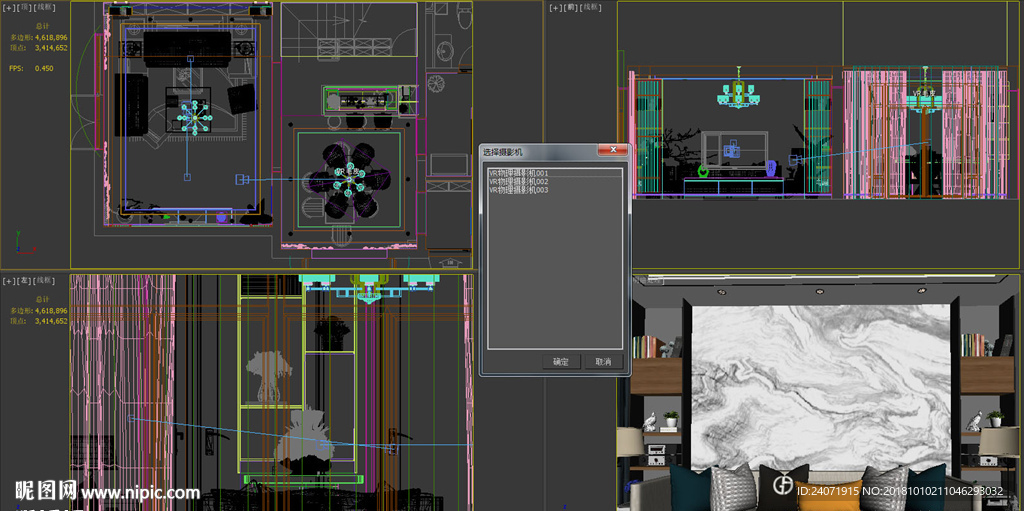Open the 前 view label menu
Image resolution: width=1024 pixels, height=511 pixels.
(x=571, y=7)
